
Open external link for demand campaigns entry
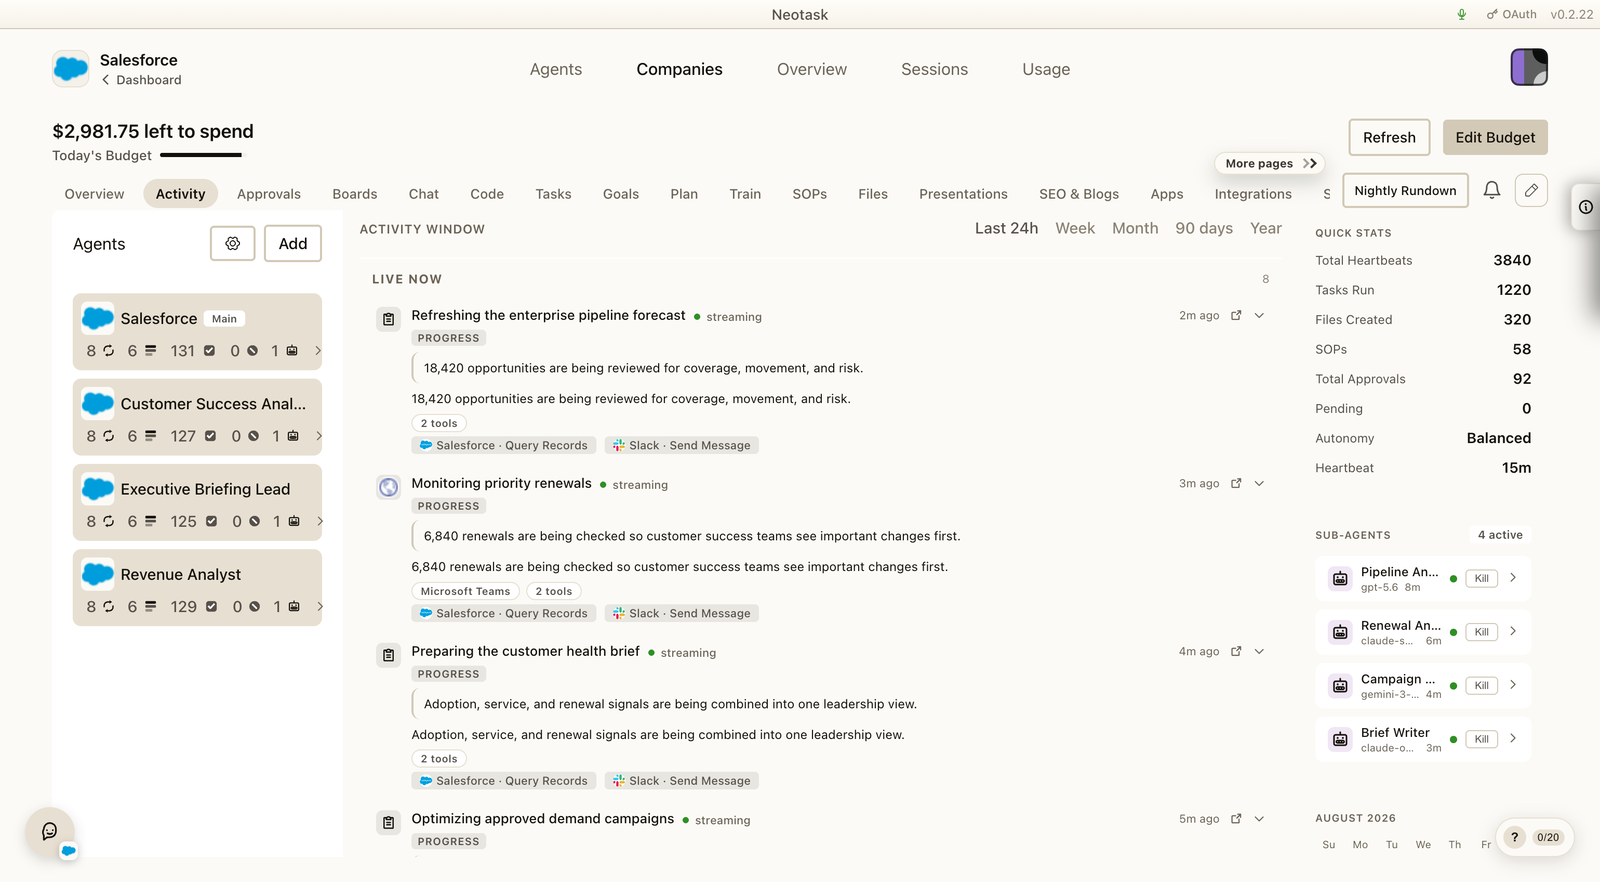point(1236,818)
